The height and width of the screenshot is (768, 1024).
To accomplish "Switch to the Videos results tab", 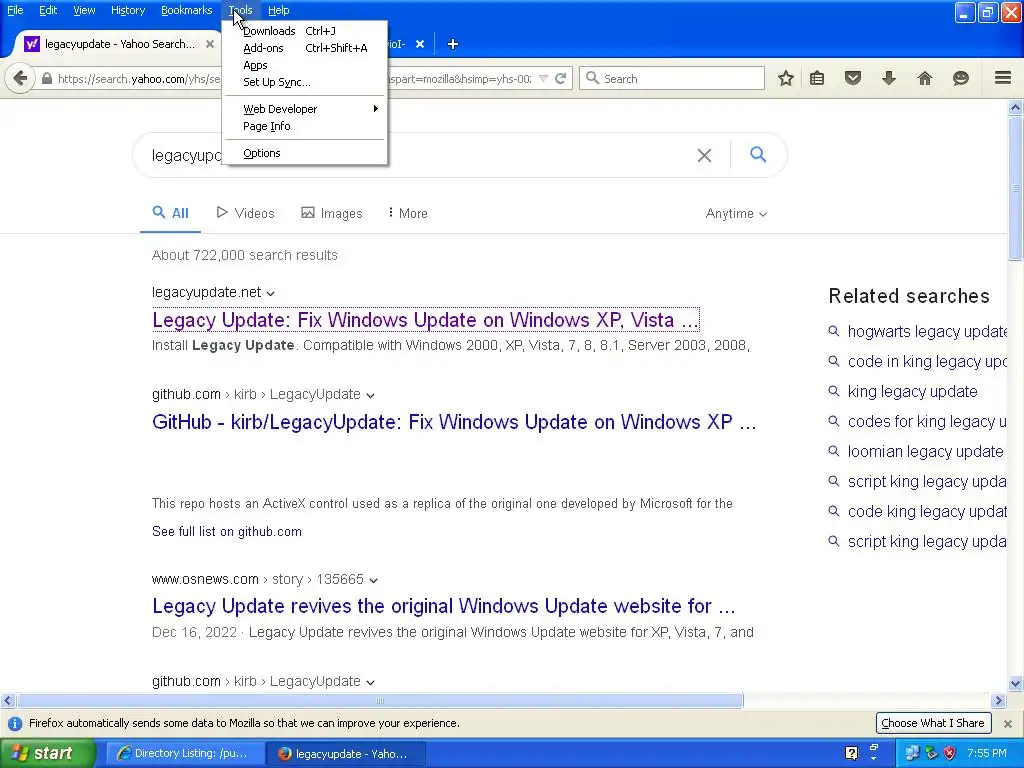I will click(x=246, y=214).
